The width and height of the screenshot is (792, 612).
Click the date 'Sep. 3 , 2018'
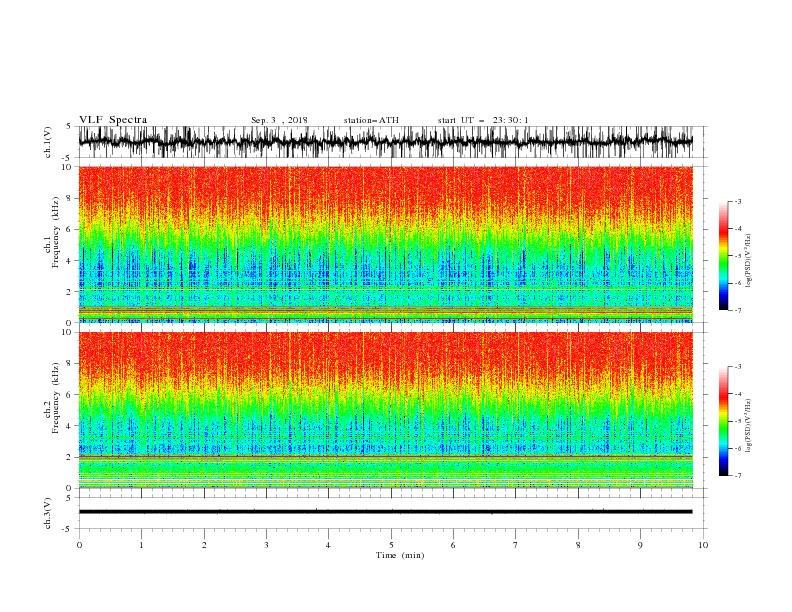[279, 120]
